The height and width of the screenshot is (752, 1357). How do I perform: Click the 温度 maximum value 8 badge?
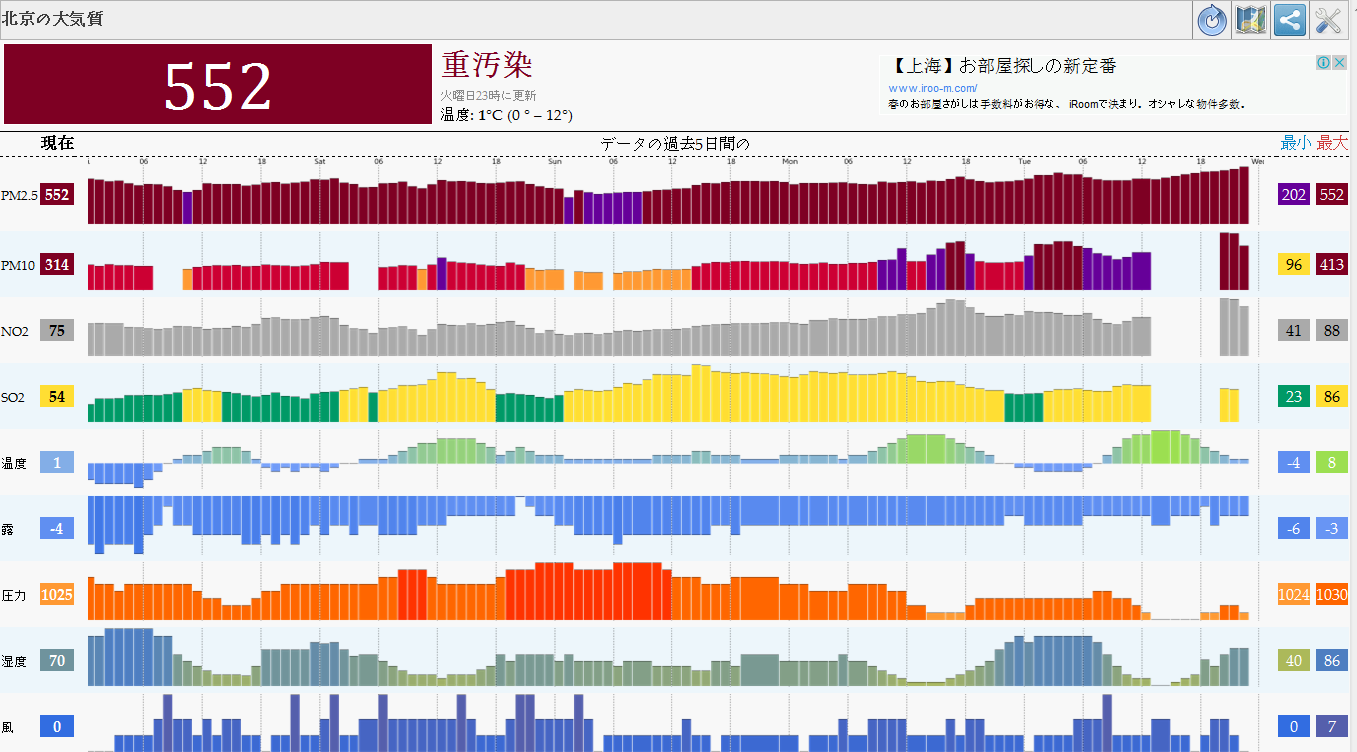[1331, 463]
